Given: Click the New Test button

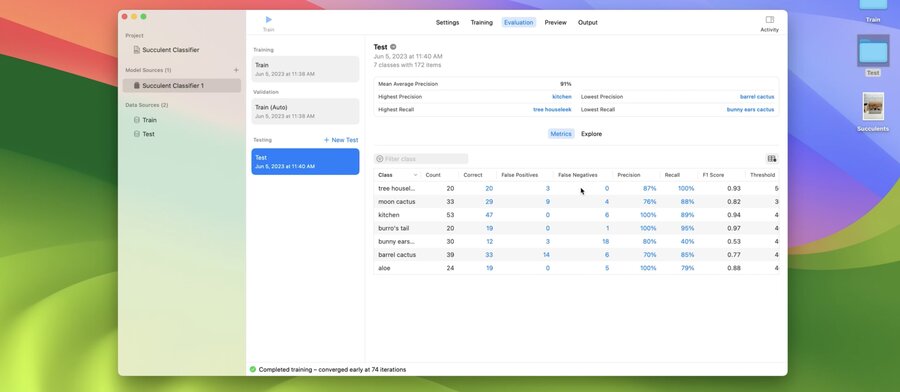Looking at the screenshot, I should (x=341, y=140).
